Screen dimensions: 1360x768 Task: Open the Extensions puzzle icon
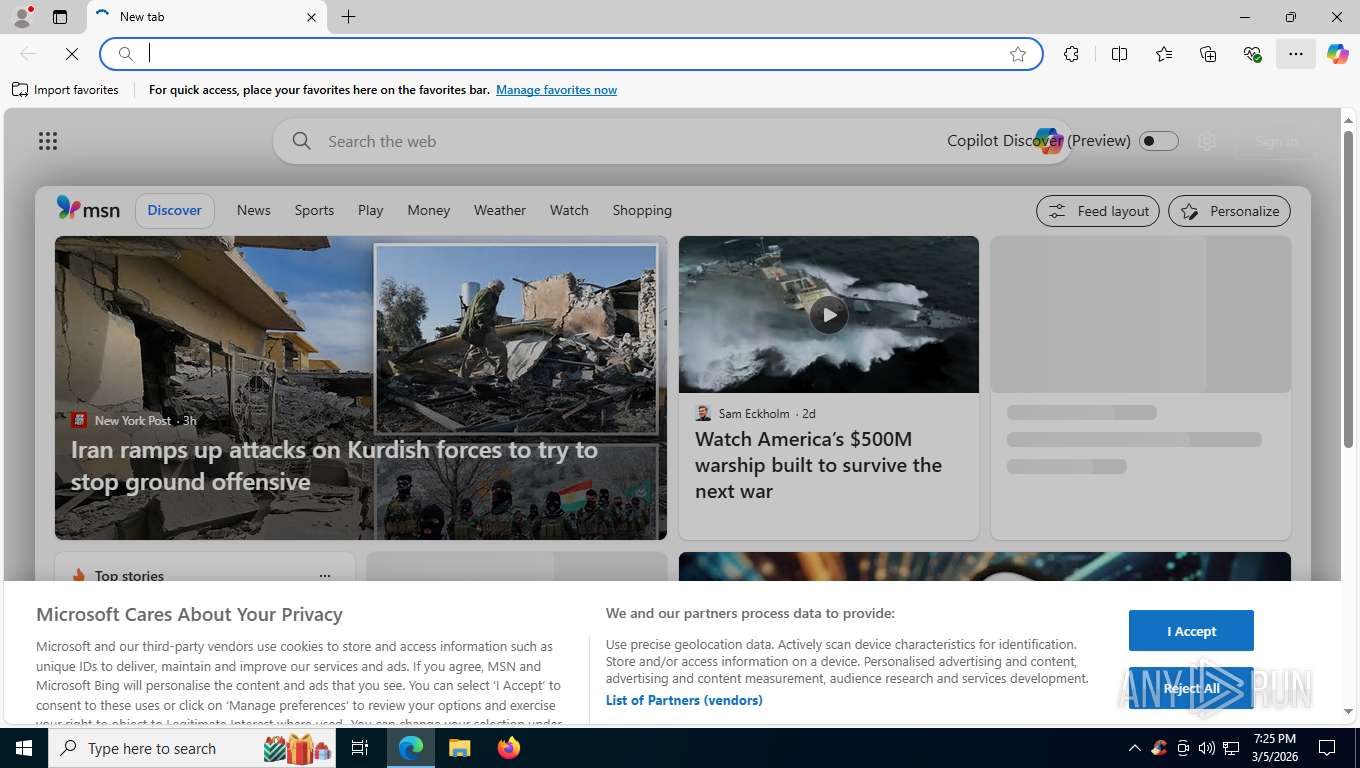1071,54
